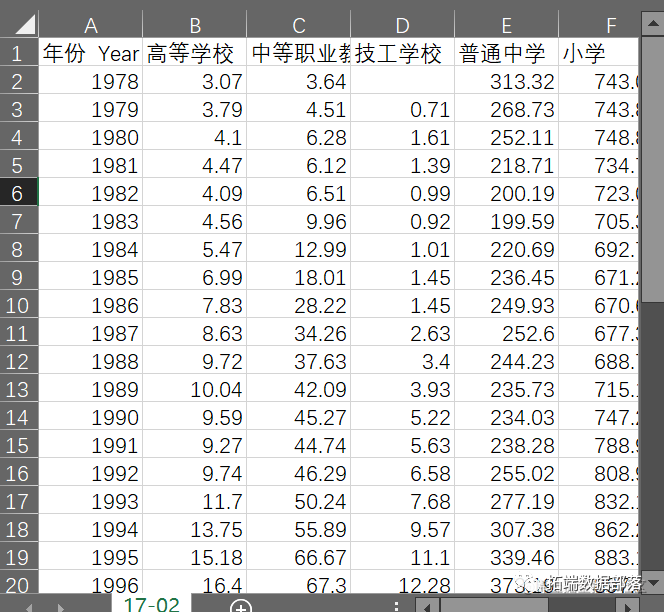
Task: Click cell value 339.46
Action: tap(506, 556)
